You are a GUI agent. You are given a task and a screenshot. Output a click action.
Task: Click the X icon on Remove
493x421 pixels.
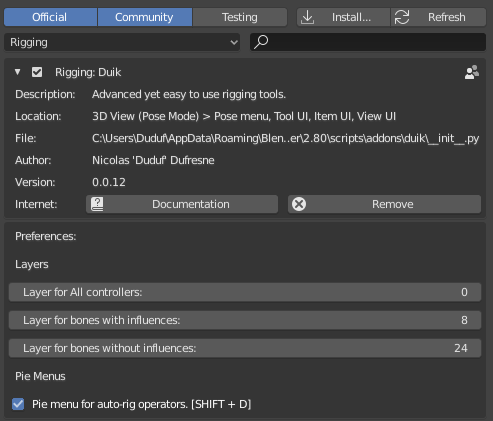tap(299, 204)
